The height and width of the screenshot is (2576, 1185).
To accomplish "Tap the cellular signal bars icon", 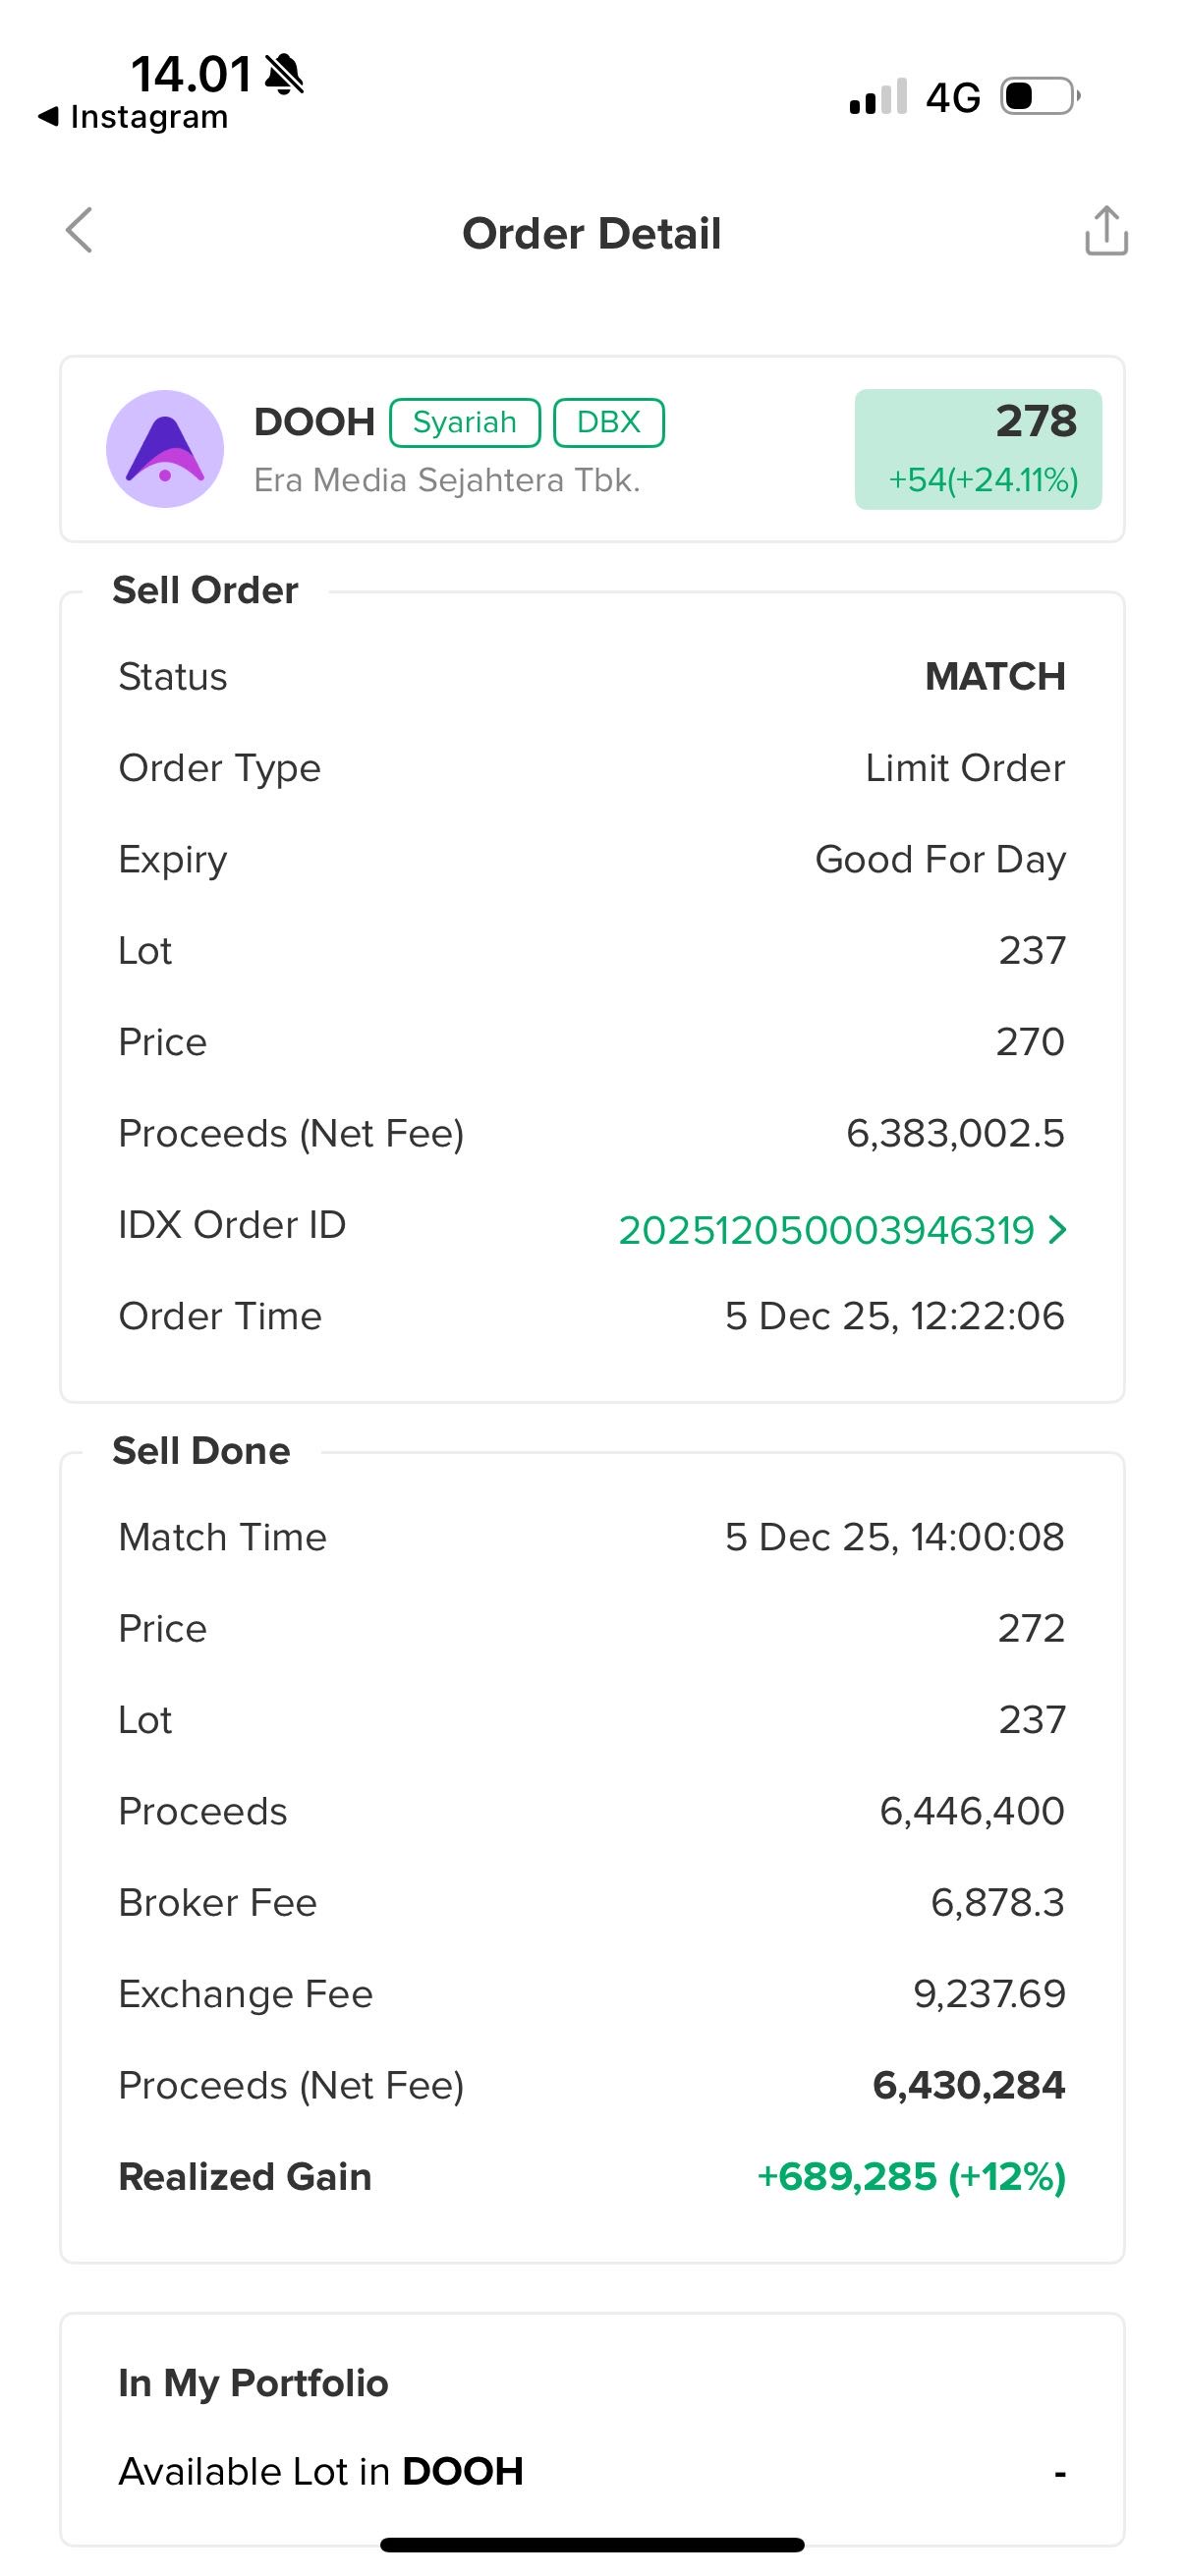I will pyautogui.click(x=877, y=97).
